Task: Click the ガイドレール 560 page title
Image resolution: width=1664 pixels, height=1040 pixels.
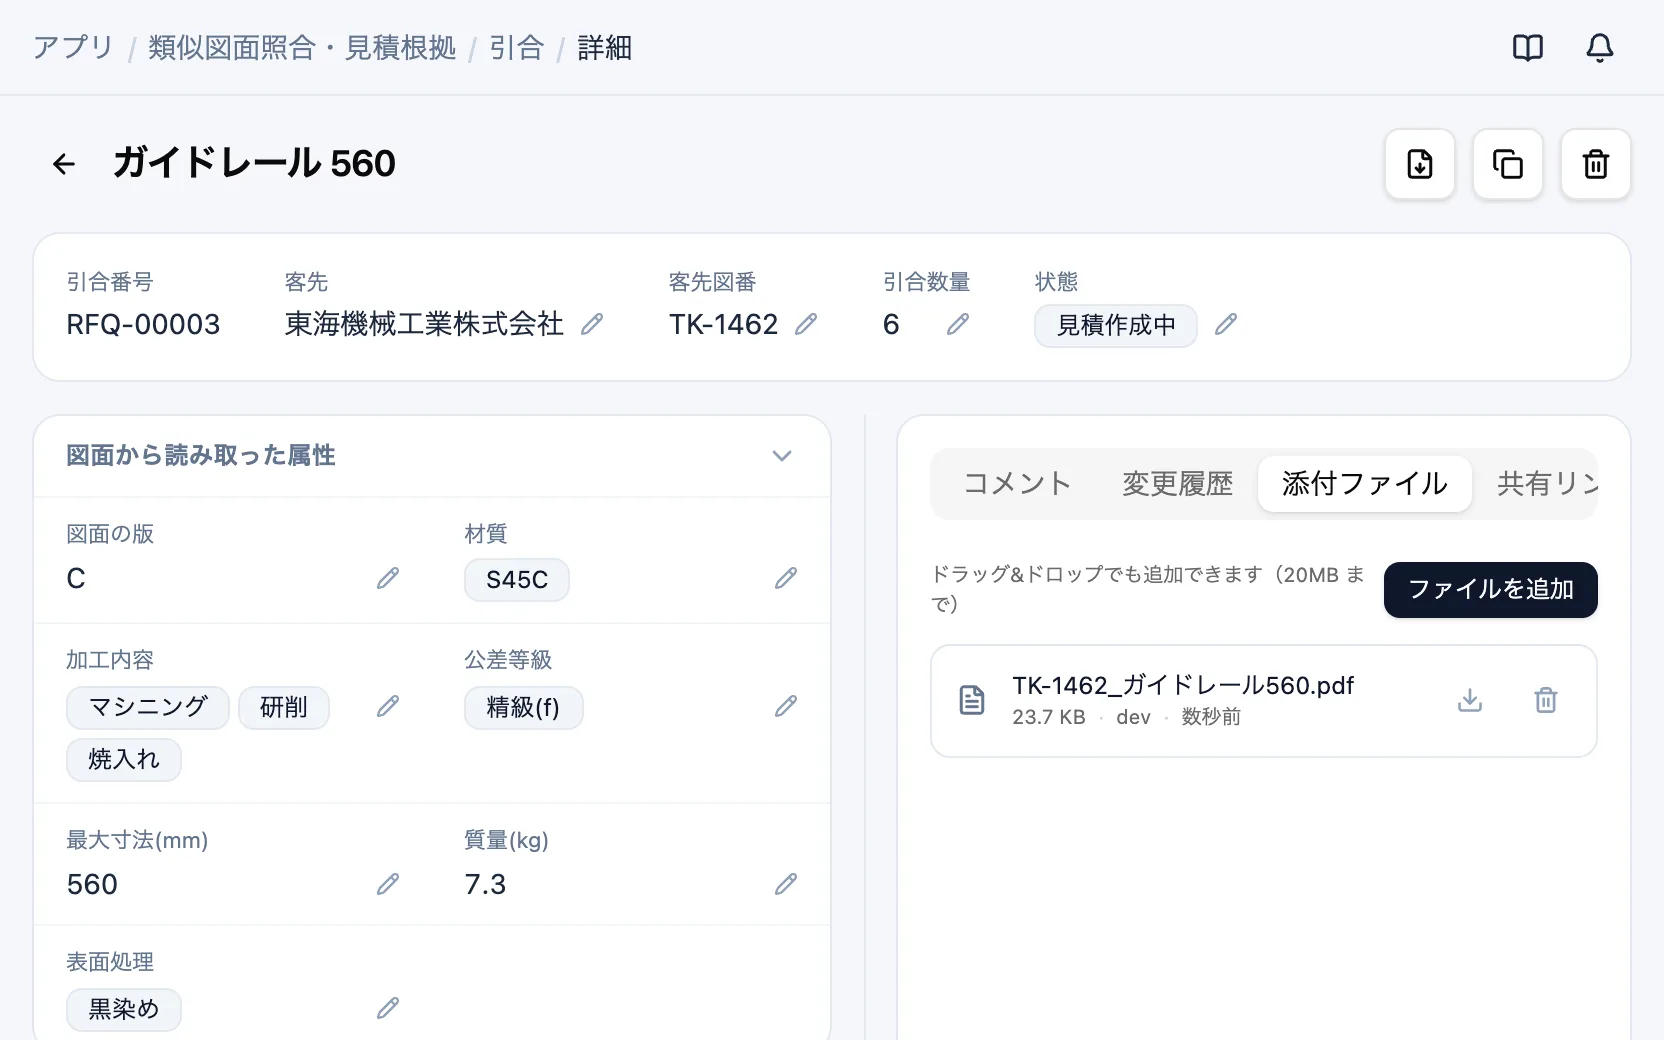Action: [x=254, y=163]
